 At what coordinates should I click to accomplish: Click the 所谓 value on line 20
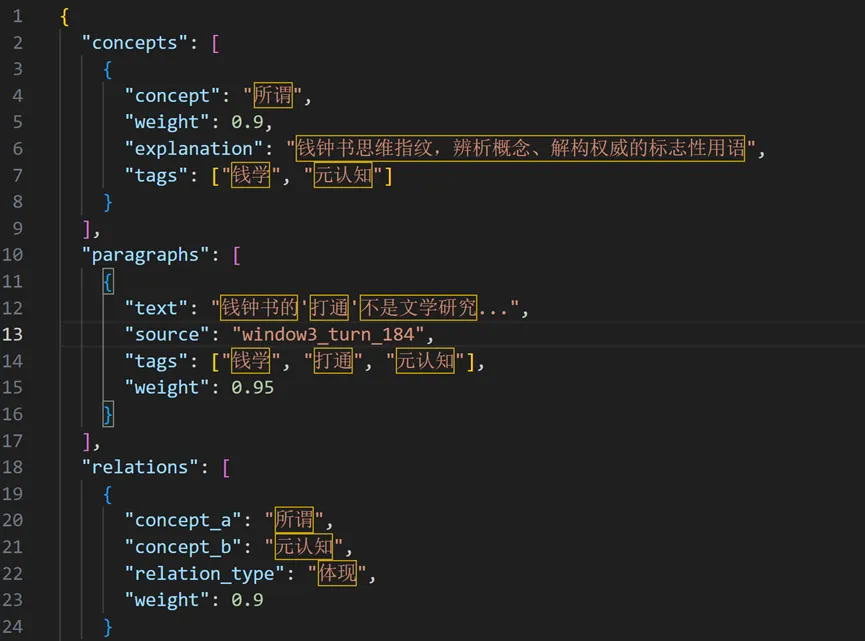coord(294,520)
